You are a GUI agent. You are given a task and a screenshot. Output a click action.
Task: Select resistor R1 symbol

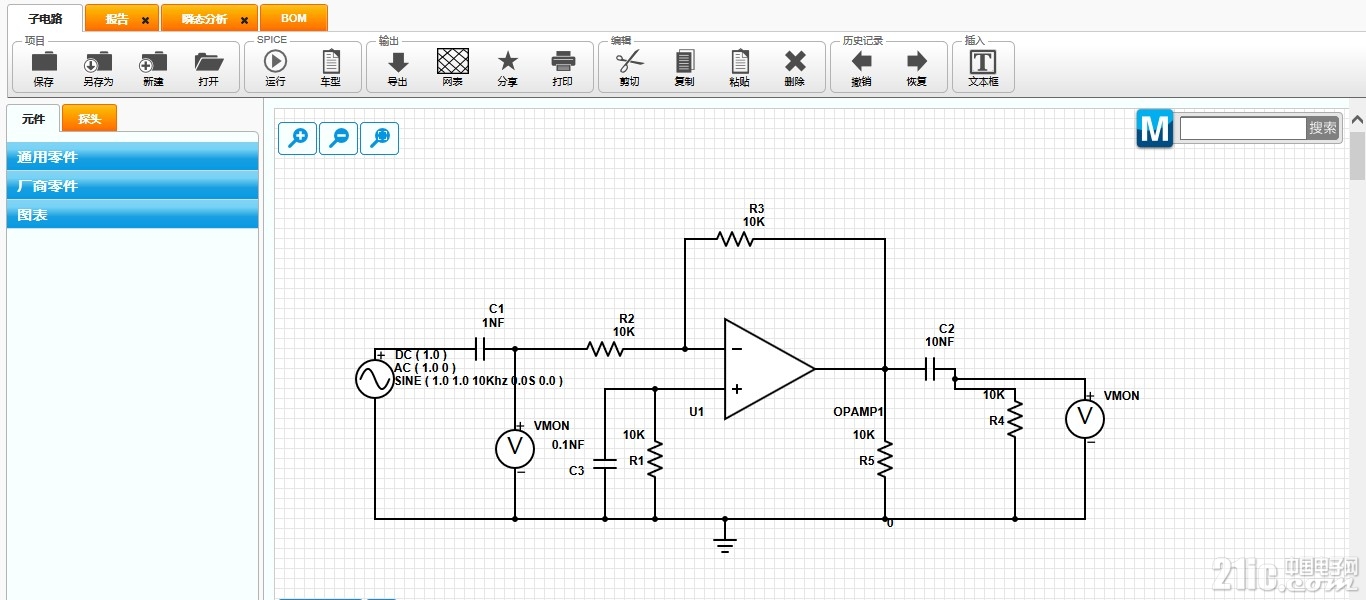(x=655, y=459)
